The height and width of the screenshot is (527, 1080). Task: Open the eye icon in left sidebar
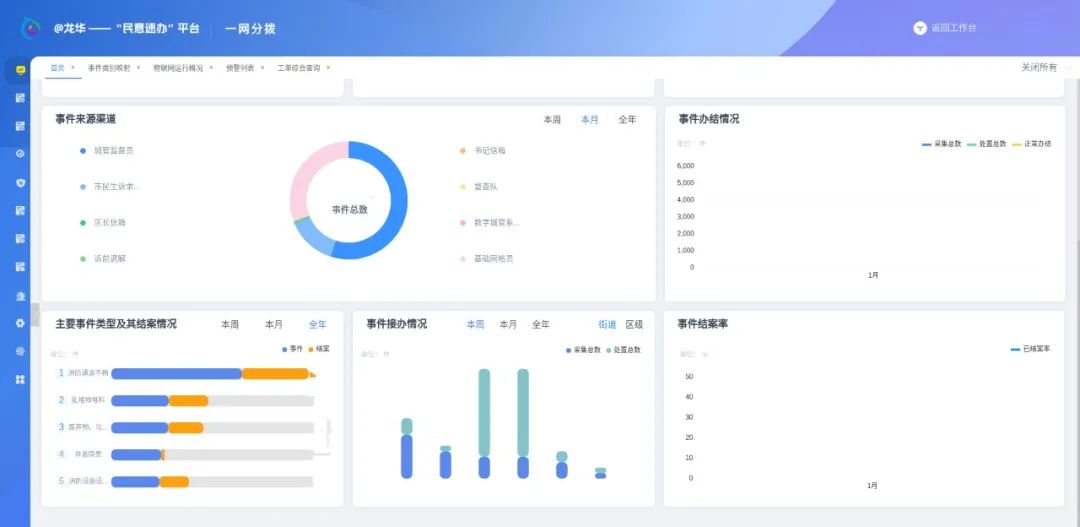20,154
